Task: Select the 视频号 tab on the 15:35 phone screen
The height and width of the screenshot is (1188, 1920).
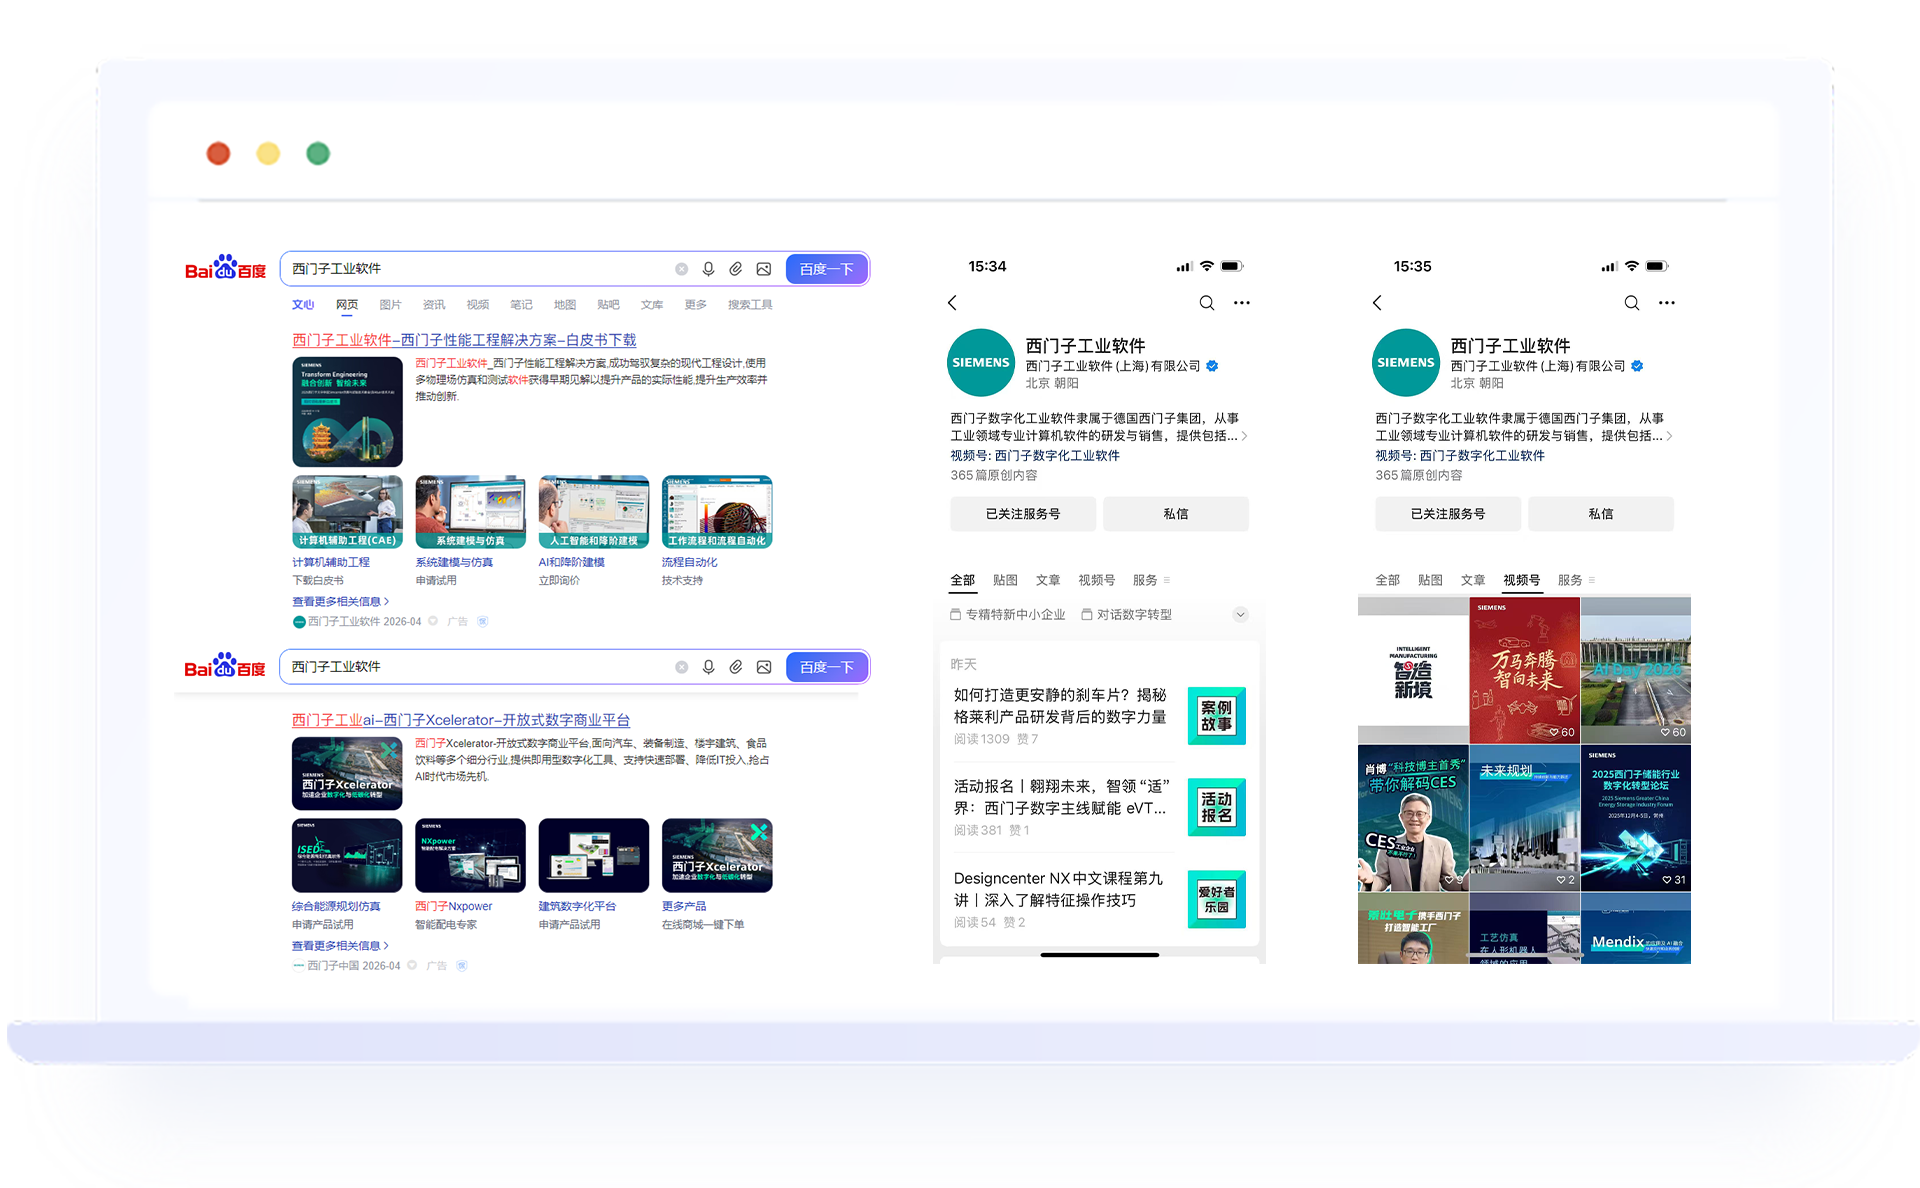Action: pos(1522,580)
